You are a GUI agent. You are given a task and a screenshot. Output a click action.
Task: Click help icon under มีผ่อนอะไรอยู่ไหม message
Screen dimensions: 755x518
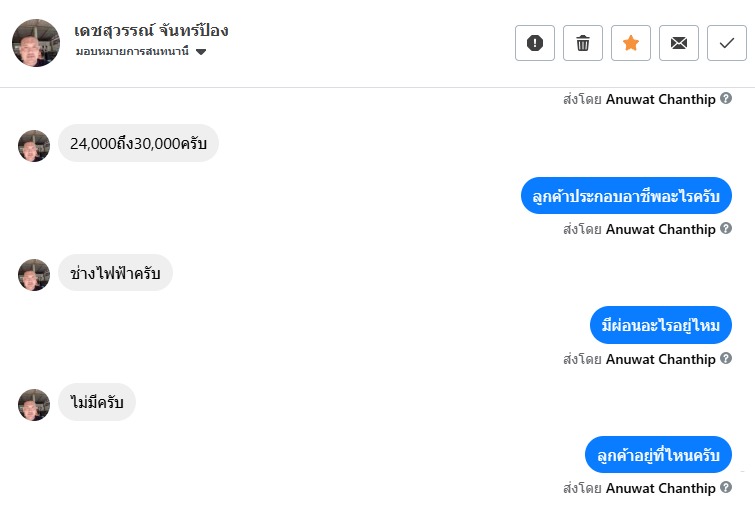click(x=726, y=359)
